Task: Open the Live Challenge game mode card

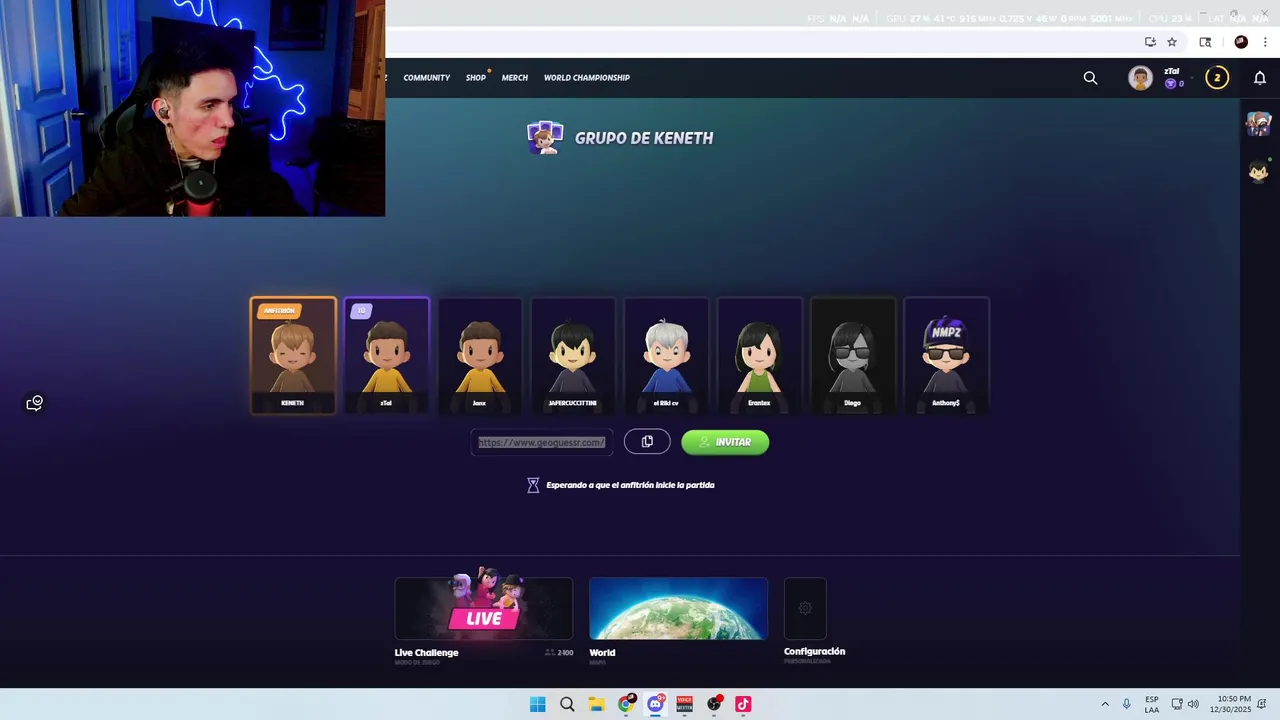Action: click(484, 608)
